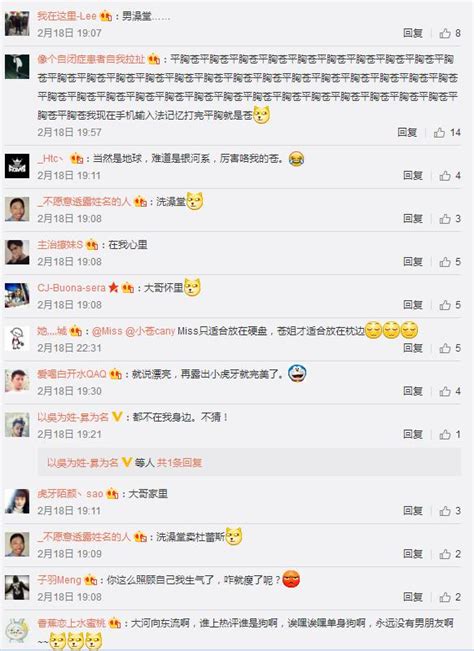Open 像个自闭症患者自我拉扯 user profile
The height and width of the screenshot is (651, 474).
click(x=91, y=59)
